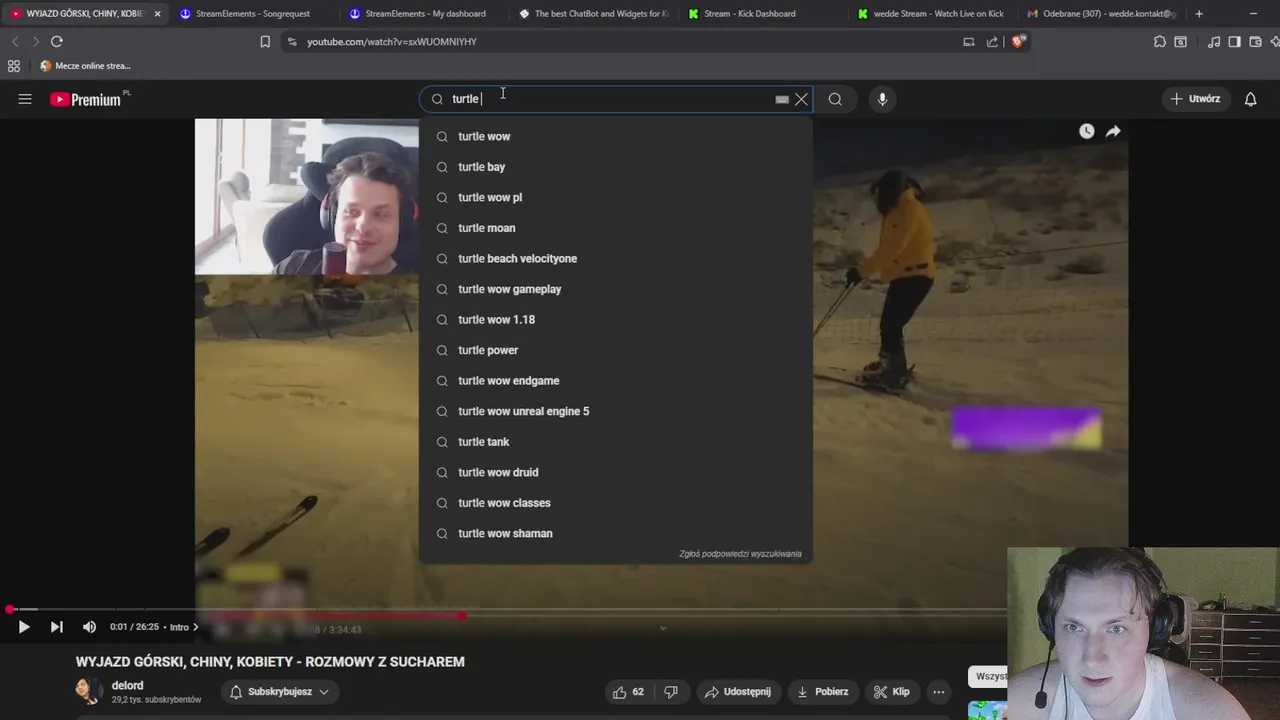Open more actions three-dot menu
This screenshot has width=1280, height=720.
[938, 692]
